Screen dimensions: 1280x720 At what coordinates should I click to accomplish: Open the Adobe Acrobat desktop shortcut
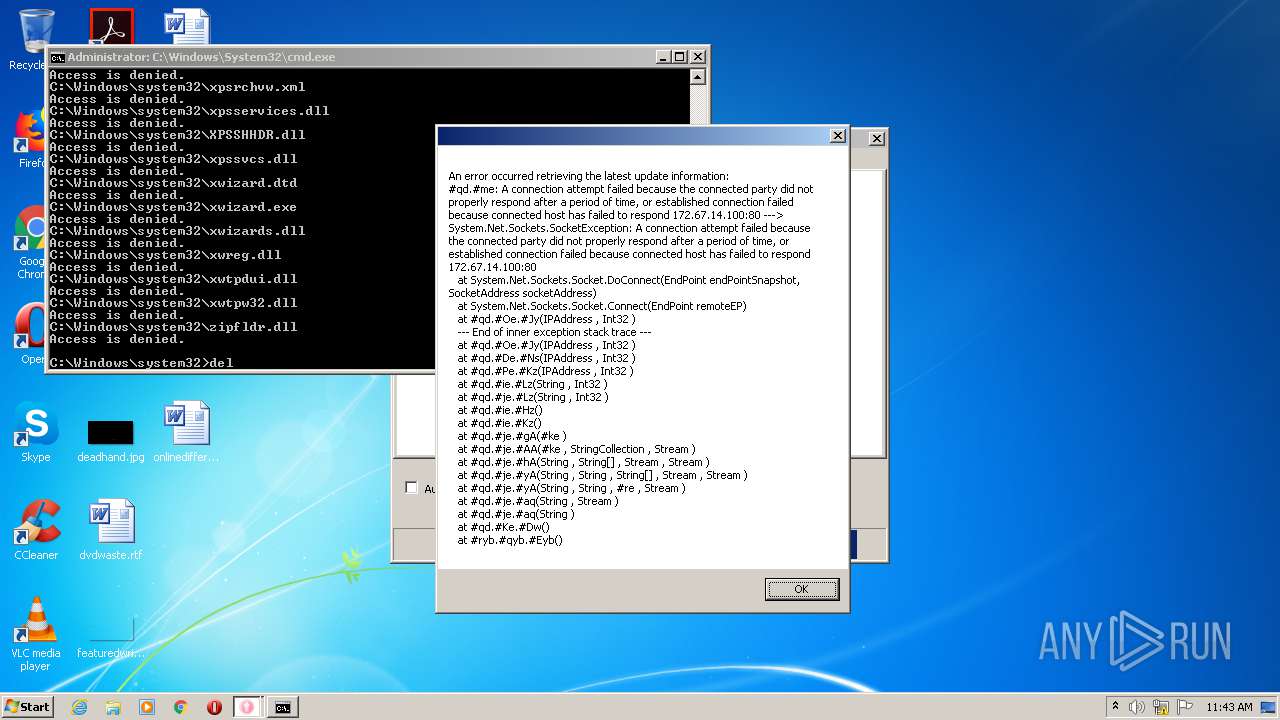coord(111,27)
